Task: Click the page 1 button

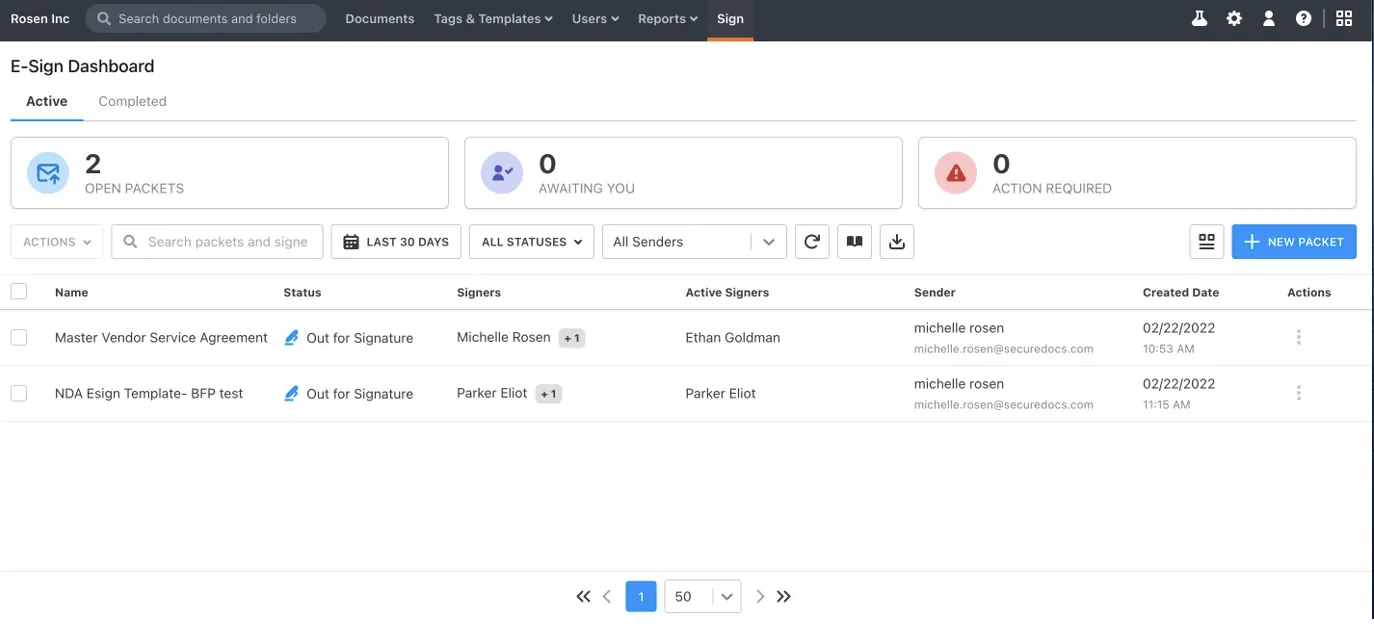Action: pos(641,597)
